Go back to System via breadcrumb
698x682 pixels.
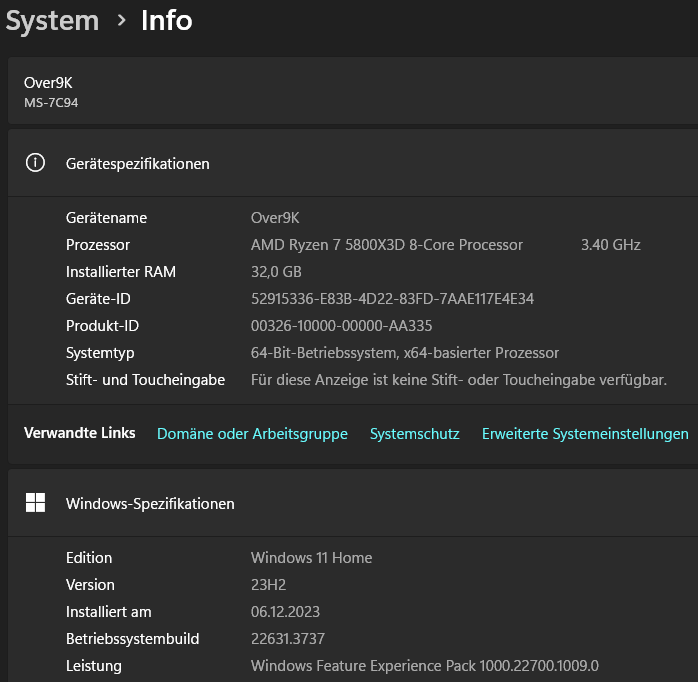[x=52, y=20]
